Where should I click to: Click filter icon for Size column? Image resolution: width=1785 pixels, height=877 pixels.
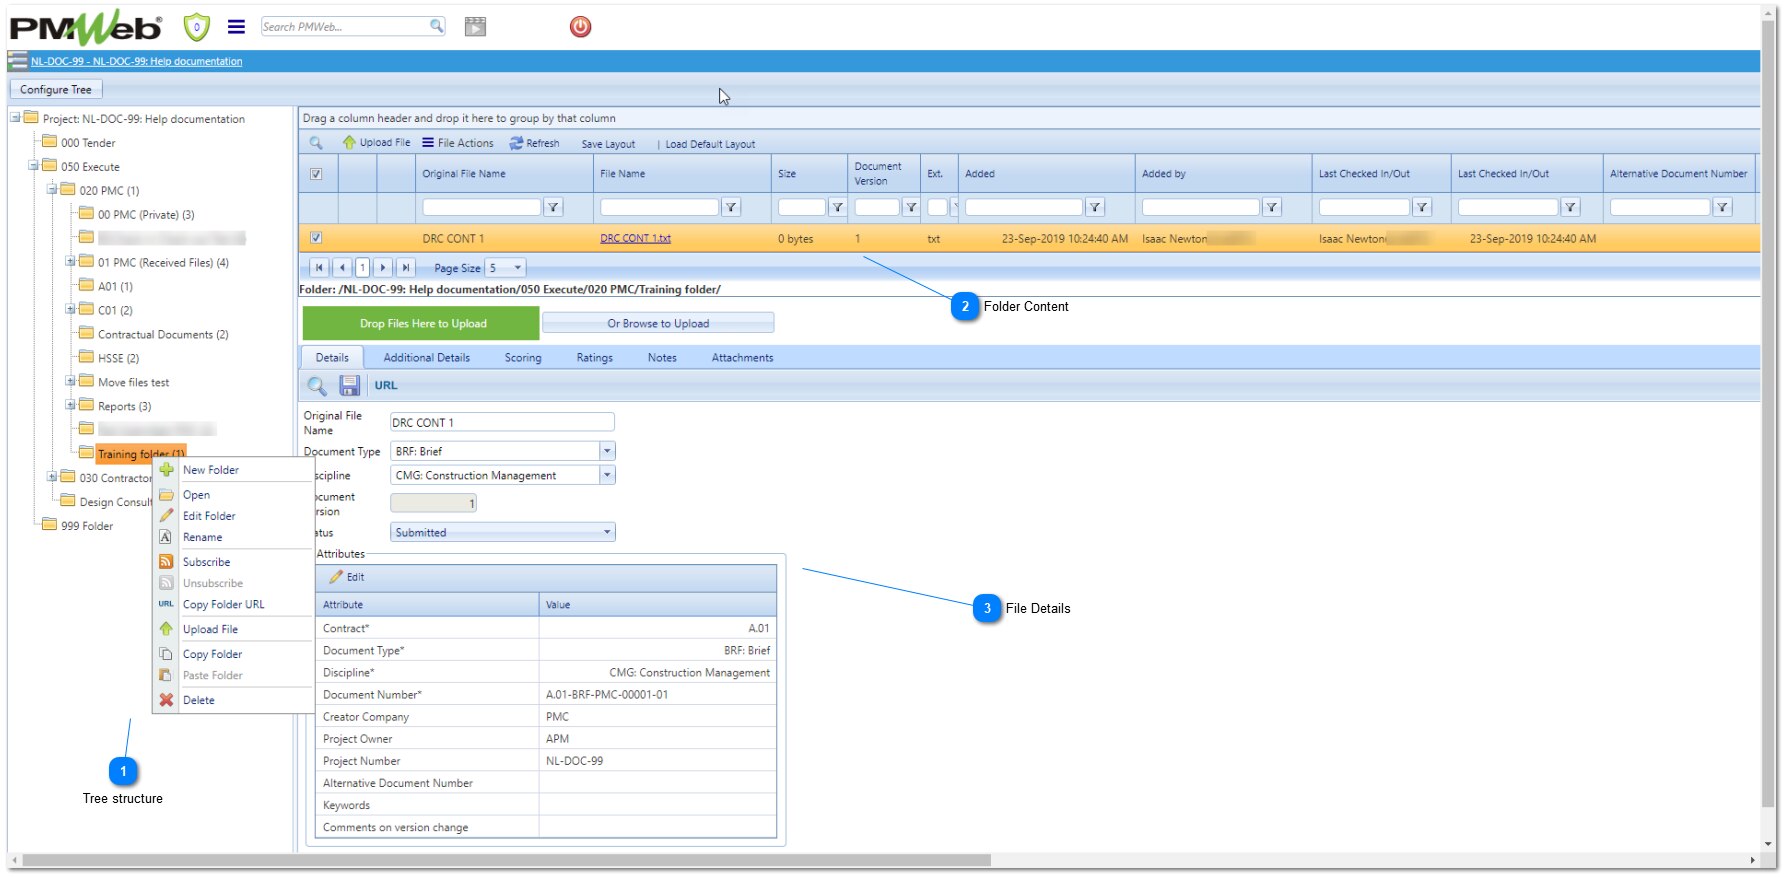pyautogui.click(x=837, y=207)
